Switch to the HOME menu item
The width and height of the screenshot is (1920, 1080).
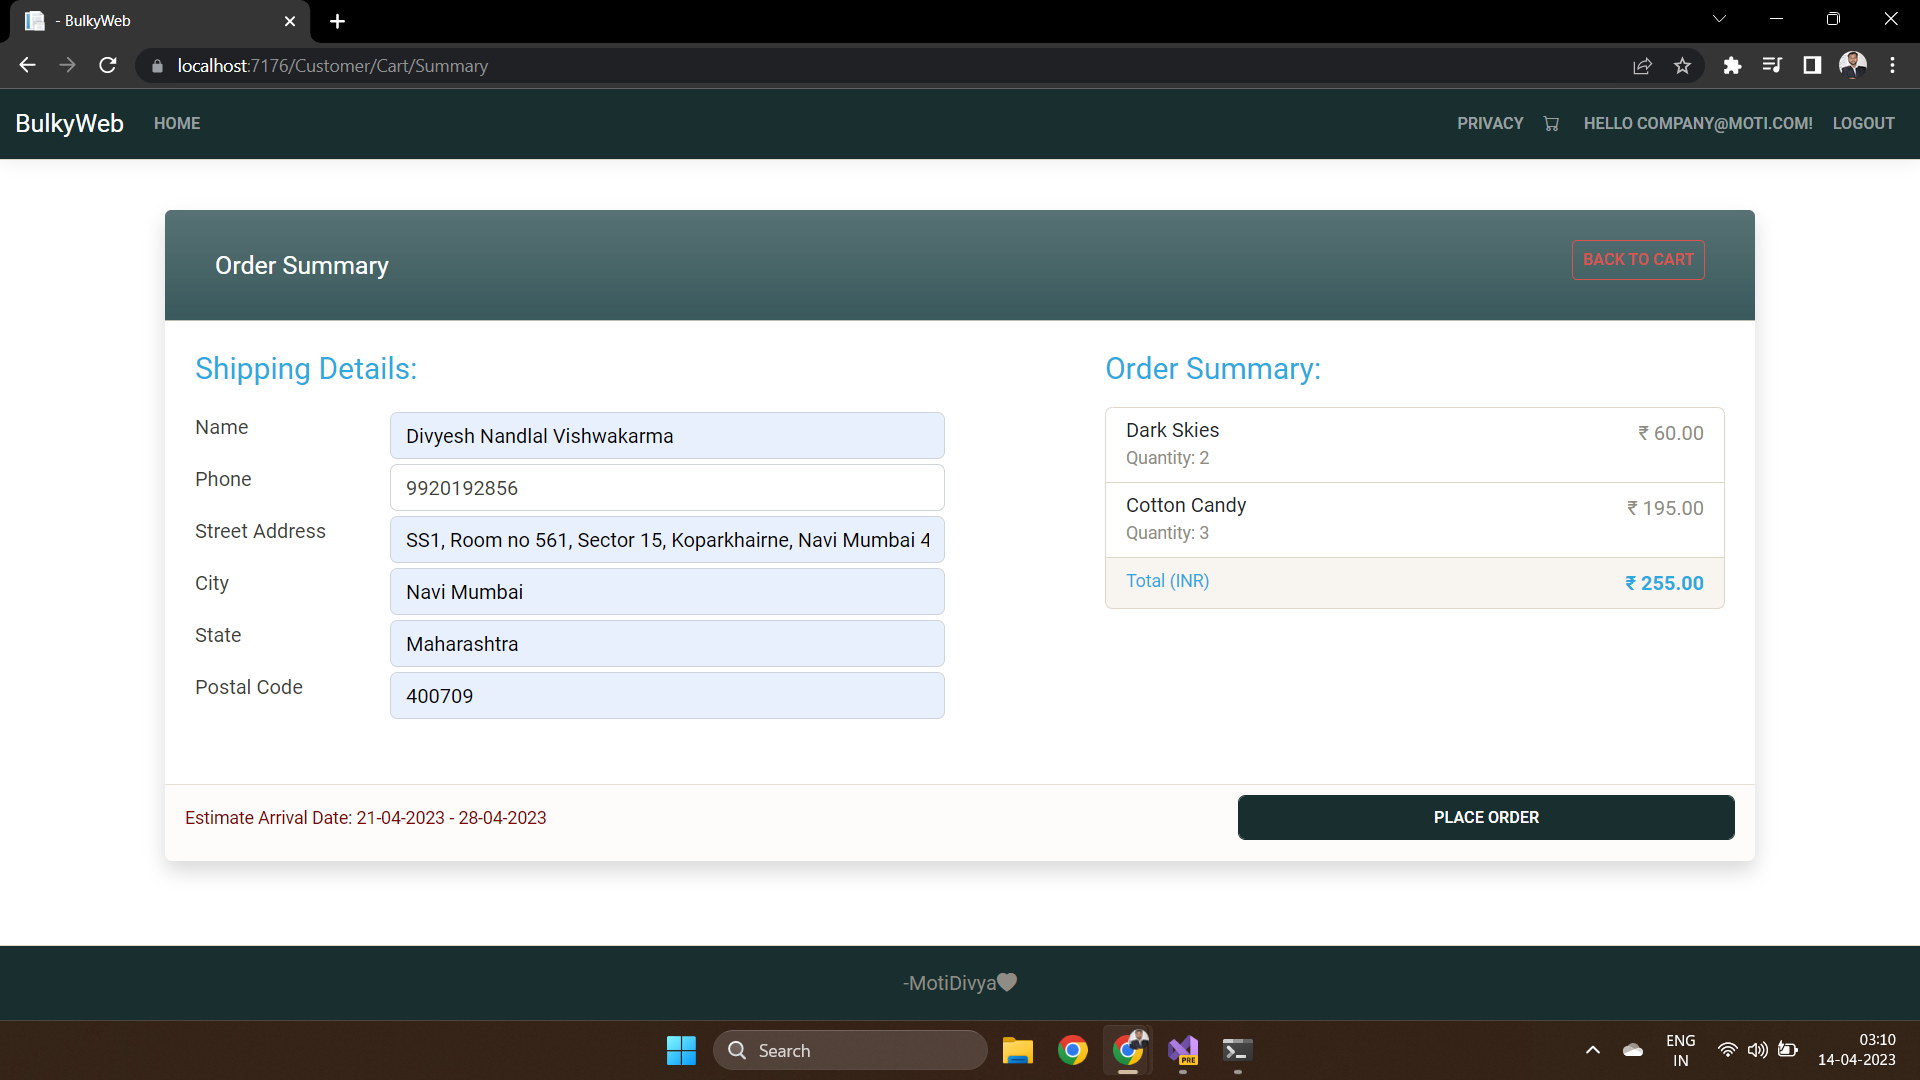click(177, 123)
